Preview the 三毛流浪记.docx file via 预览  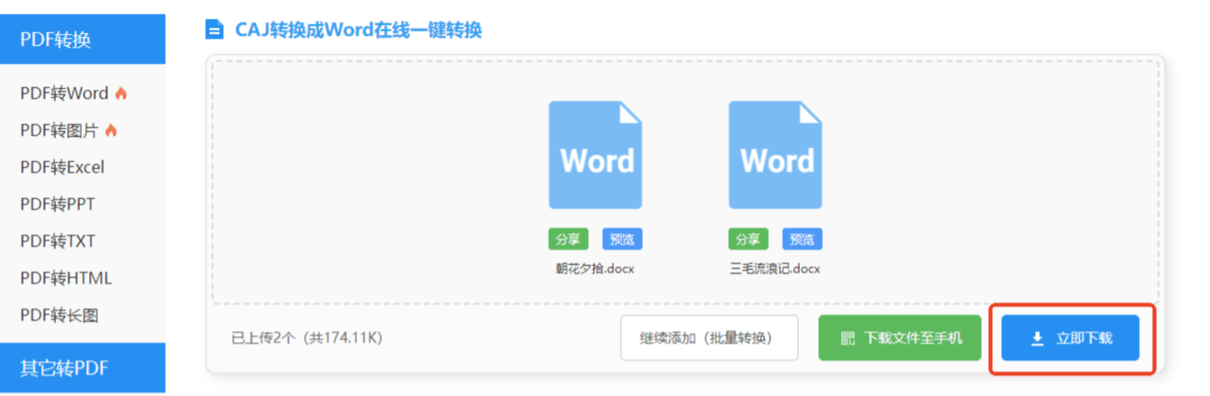[x=802, y=239]
